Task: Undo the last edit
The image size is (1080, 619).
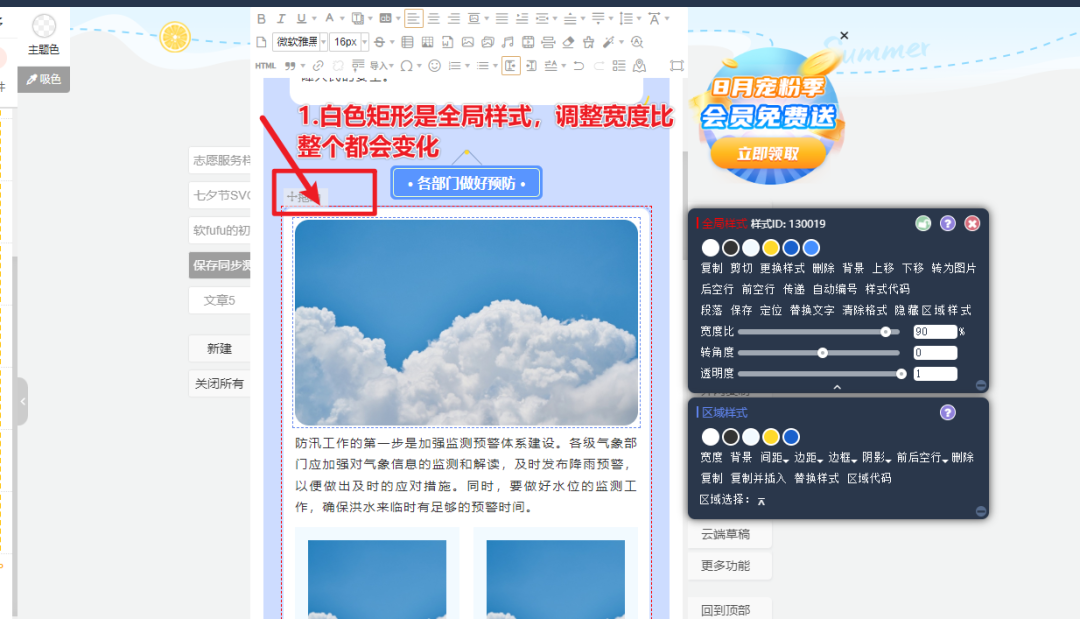Action: tap(579, 66)
